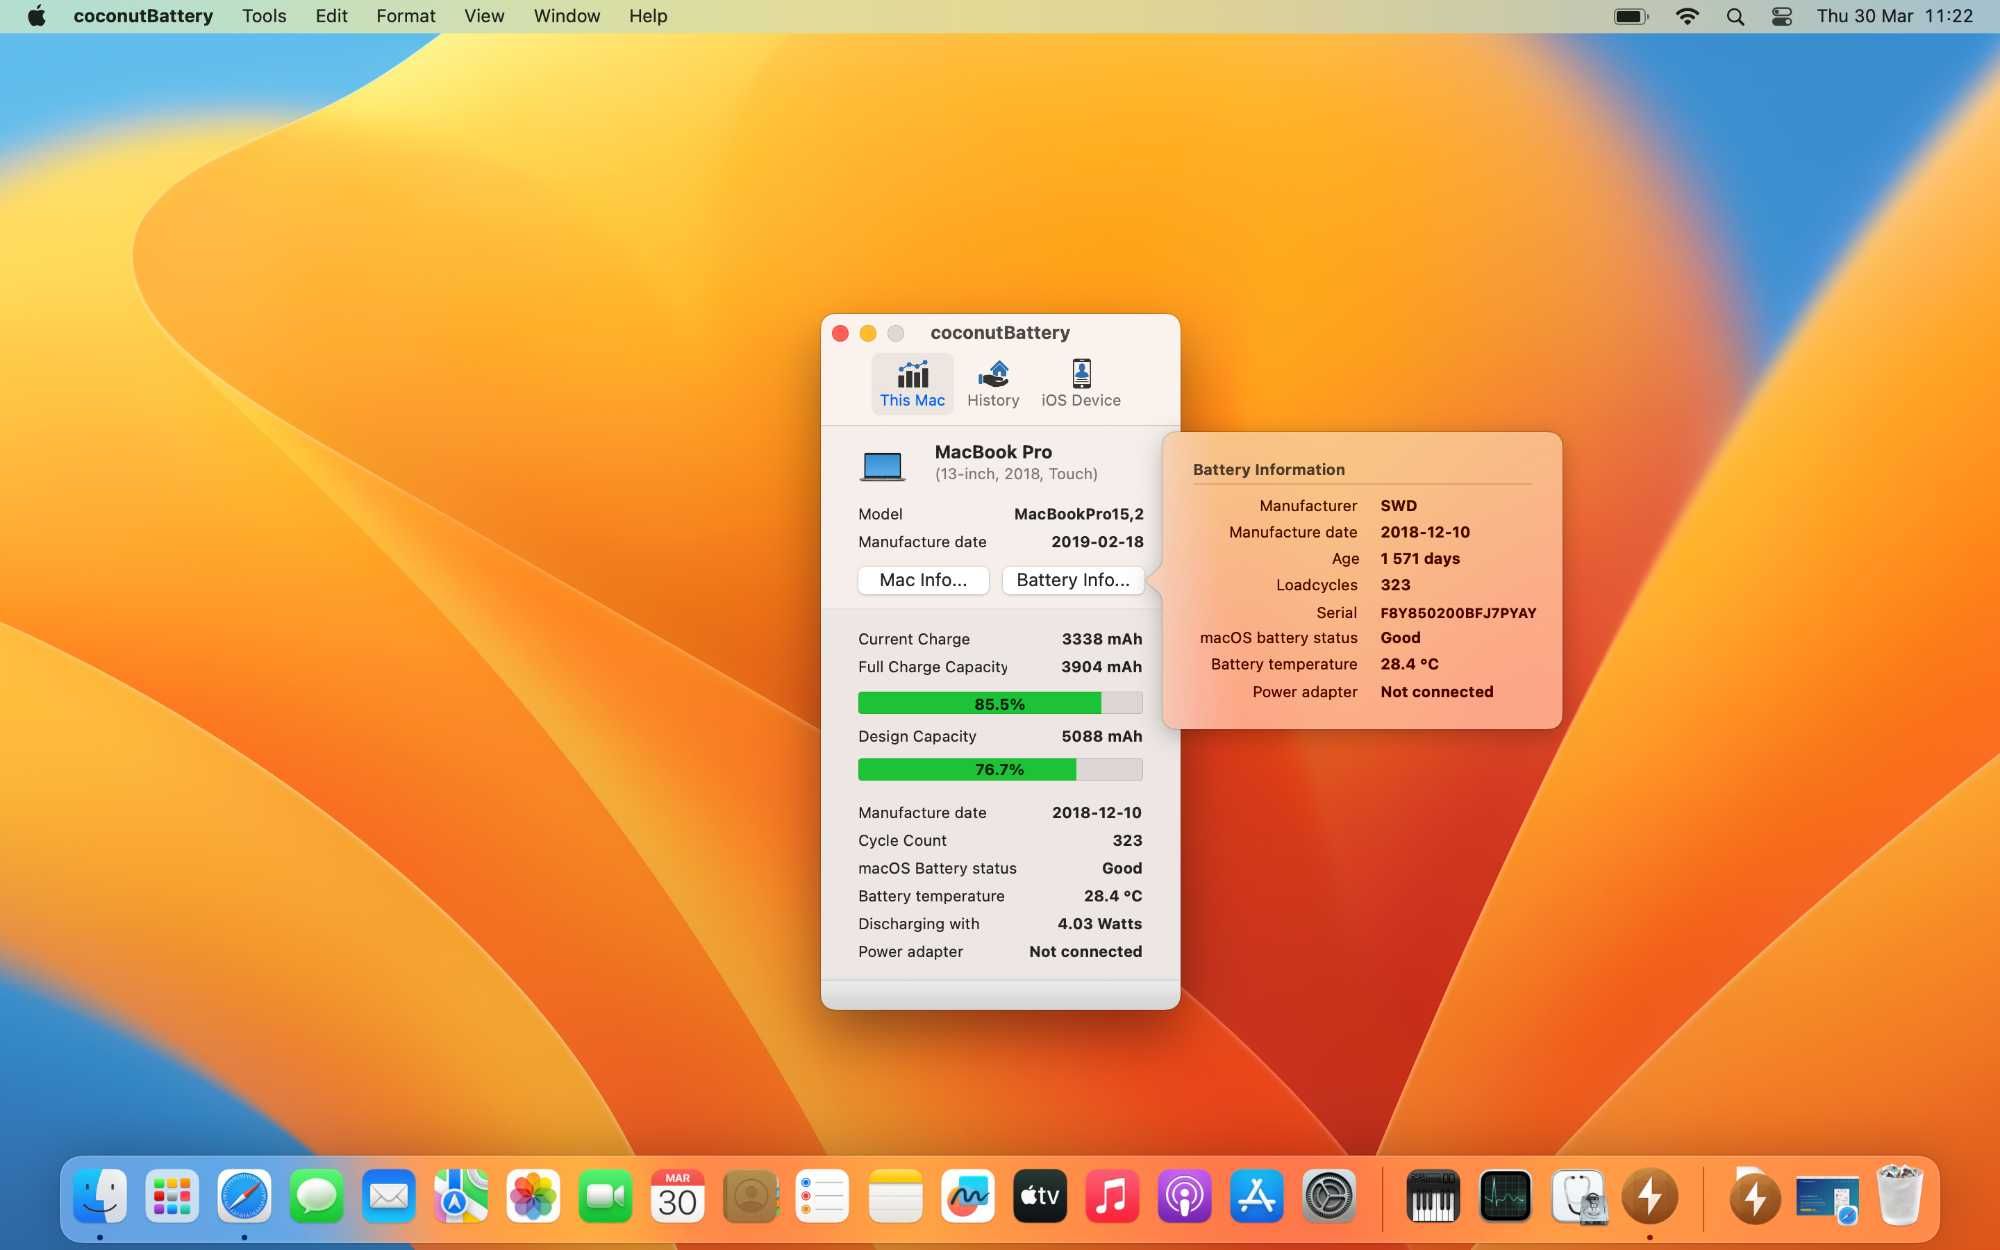
Task: Open Maps from the Dock
Action: [461, 1196]
